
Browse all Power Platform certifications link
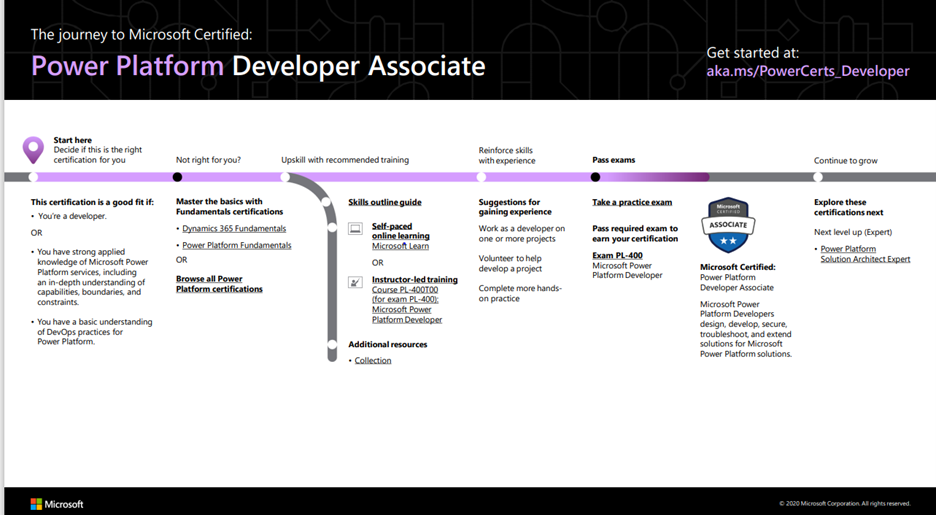(x=219, y=284)
